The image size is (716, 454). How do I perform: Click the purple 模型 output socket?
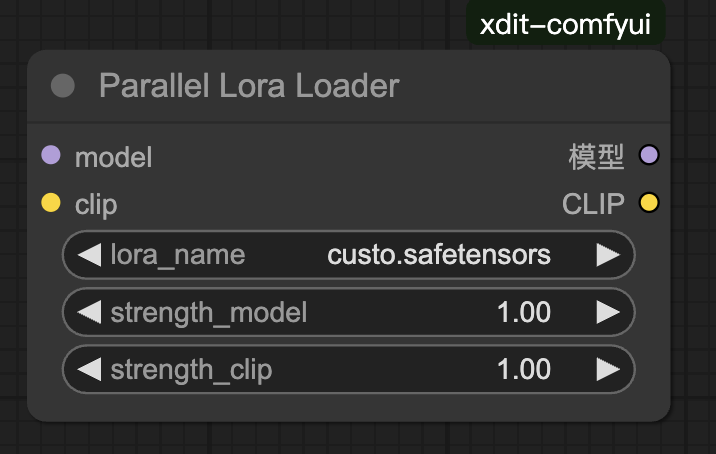648,156
